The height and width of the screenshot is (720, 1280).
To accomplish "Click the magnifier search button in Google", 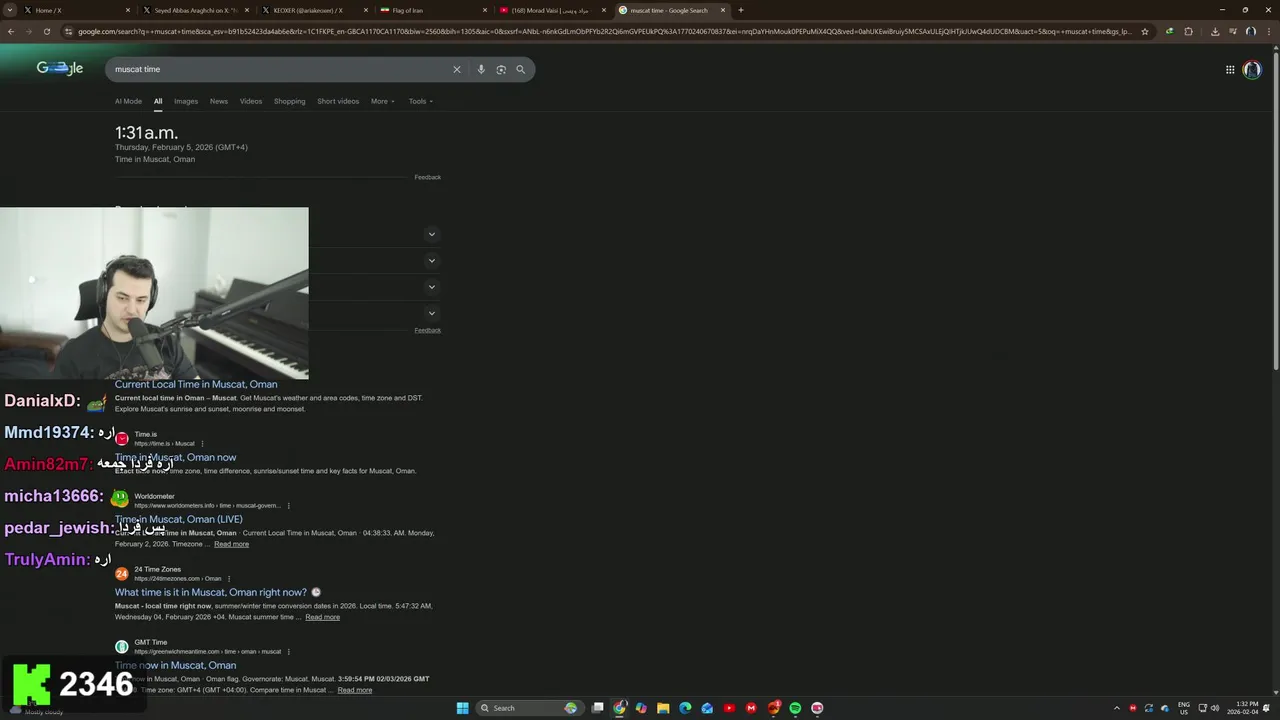I will click(x=520, y=69).
